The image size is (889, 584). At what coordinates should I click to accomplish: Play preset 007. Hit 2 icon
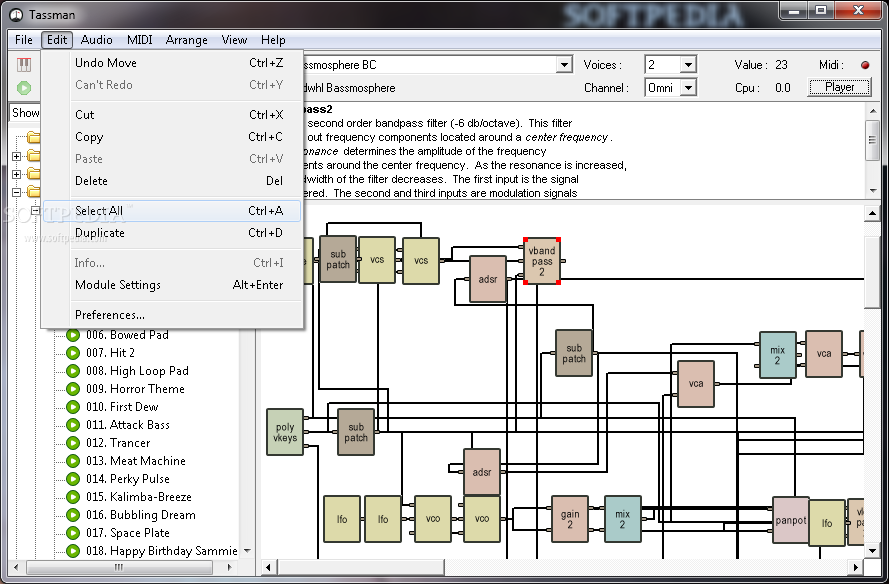[73, 353]
